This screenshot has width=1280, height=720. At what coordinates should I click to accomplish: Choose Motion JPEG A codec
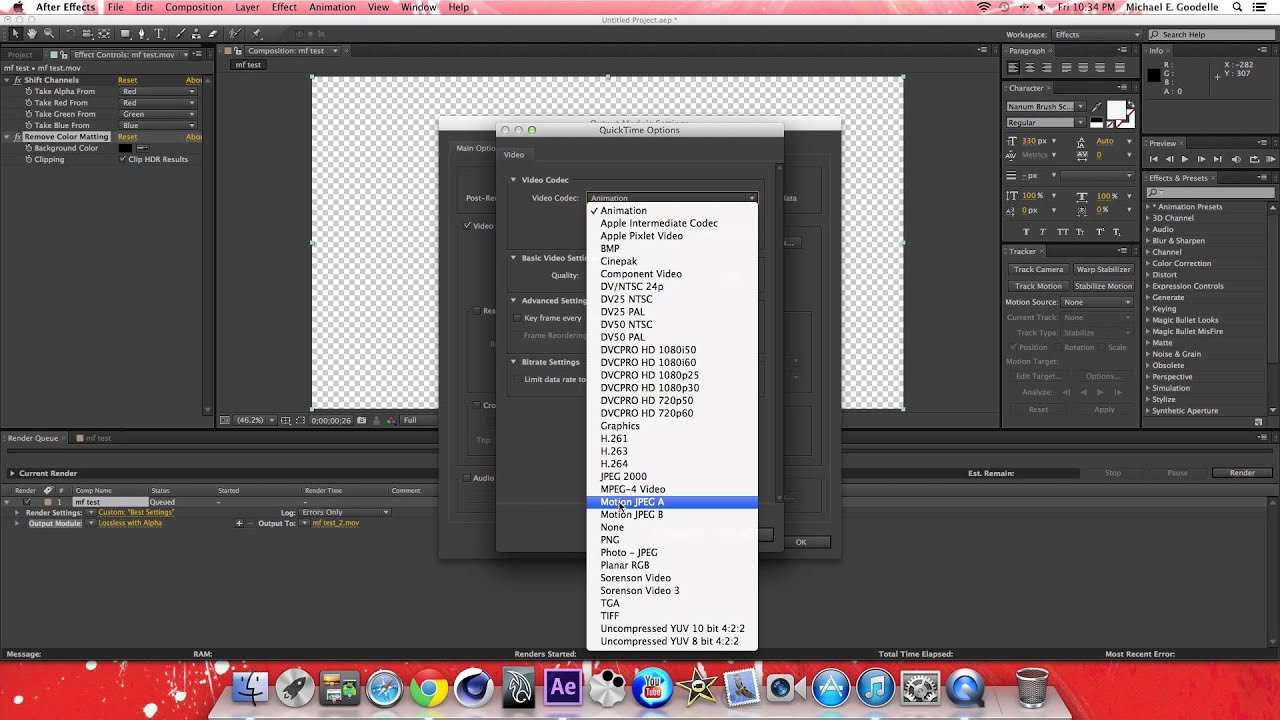672,502
